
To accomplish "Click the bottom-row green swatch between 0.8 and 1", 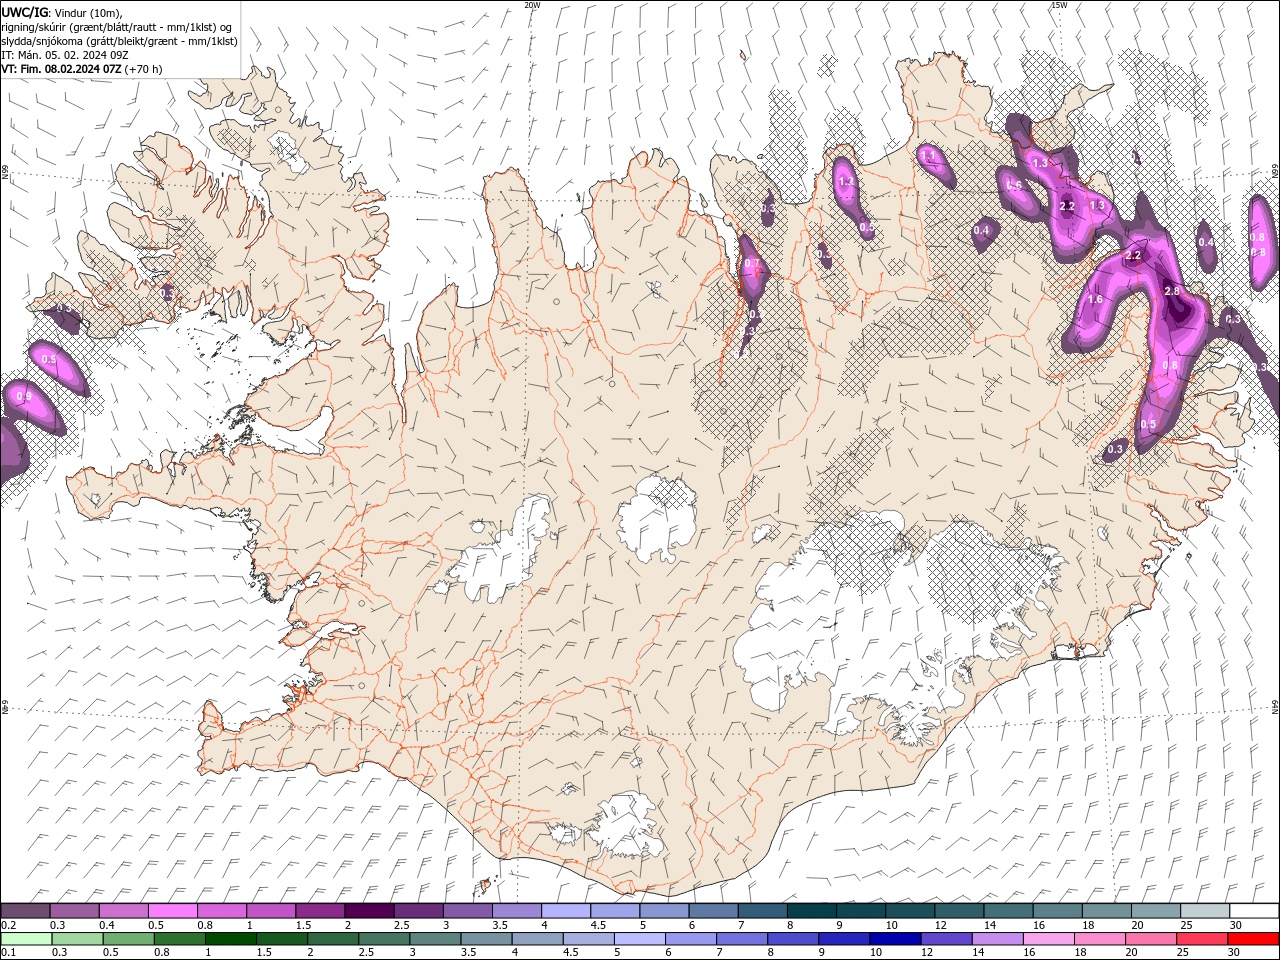I will [179, 939].
